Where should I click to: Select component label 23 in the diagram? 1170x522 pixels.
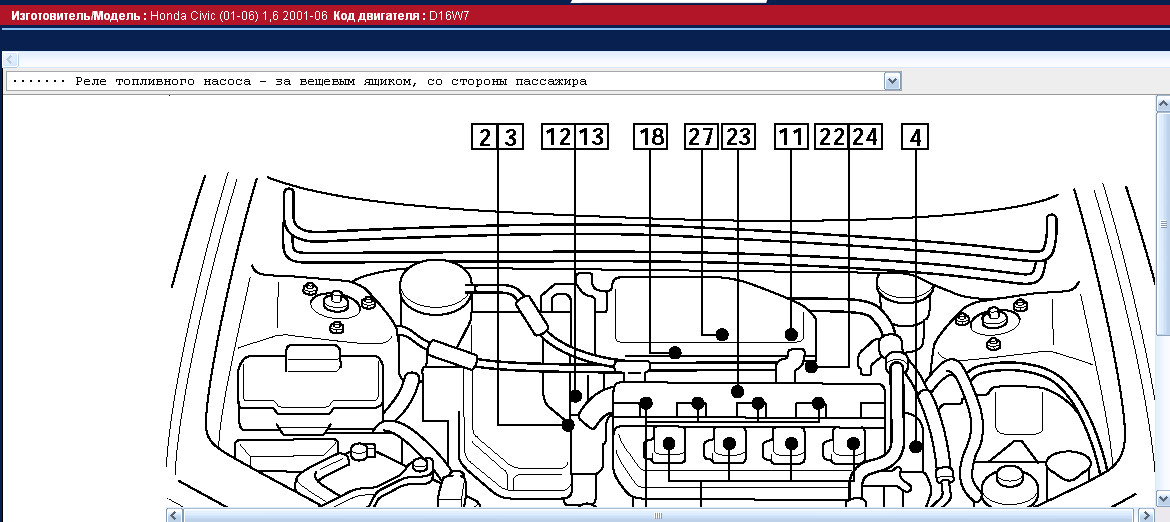coord(737,136)
